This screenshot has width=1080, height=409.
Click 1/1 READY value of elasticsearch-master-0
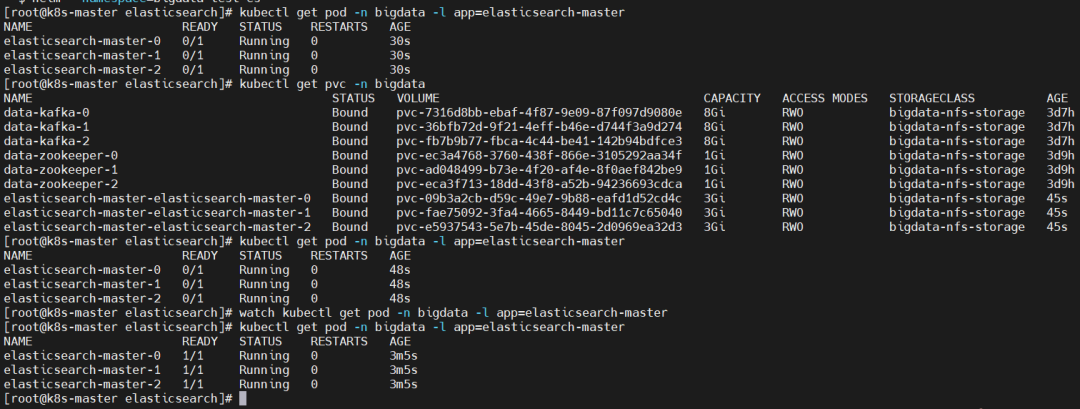196,356
